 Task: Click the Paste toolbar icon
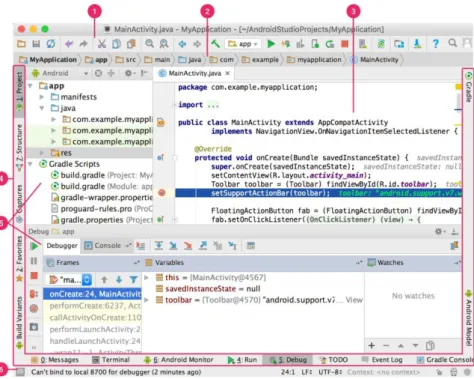pyautogui.click(x=131, y=44)
